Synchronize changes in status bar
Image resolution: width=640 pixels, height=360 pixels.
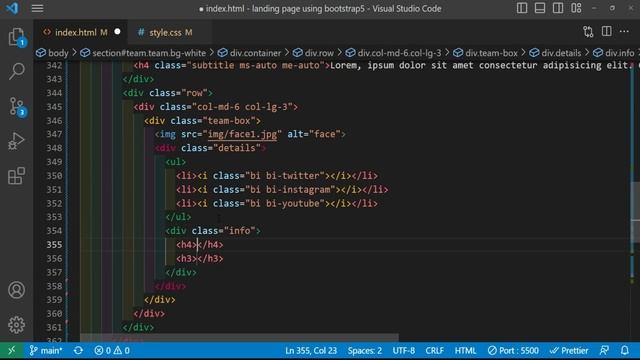[x=78, y=351]
